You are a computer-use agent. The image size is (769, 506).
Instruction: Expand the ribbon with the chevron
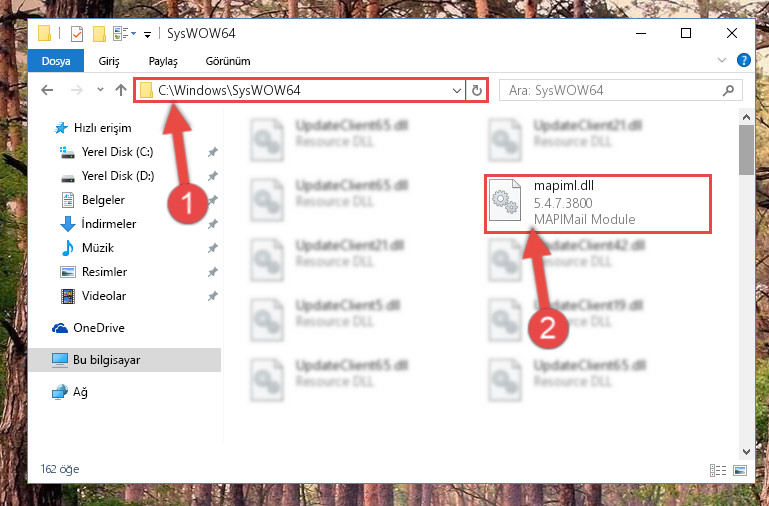coord(722,60)
